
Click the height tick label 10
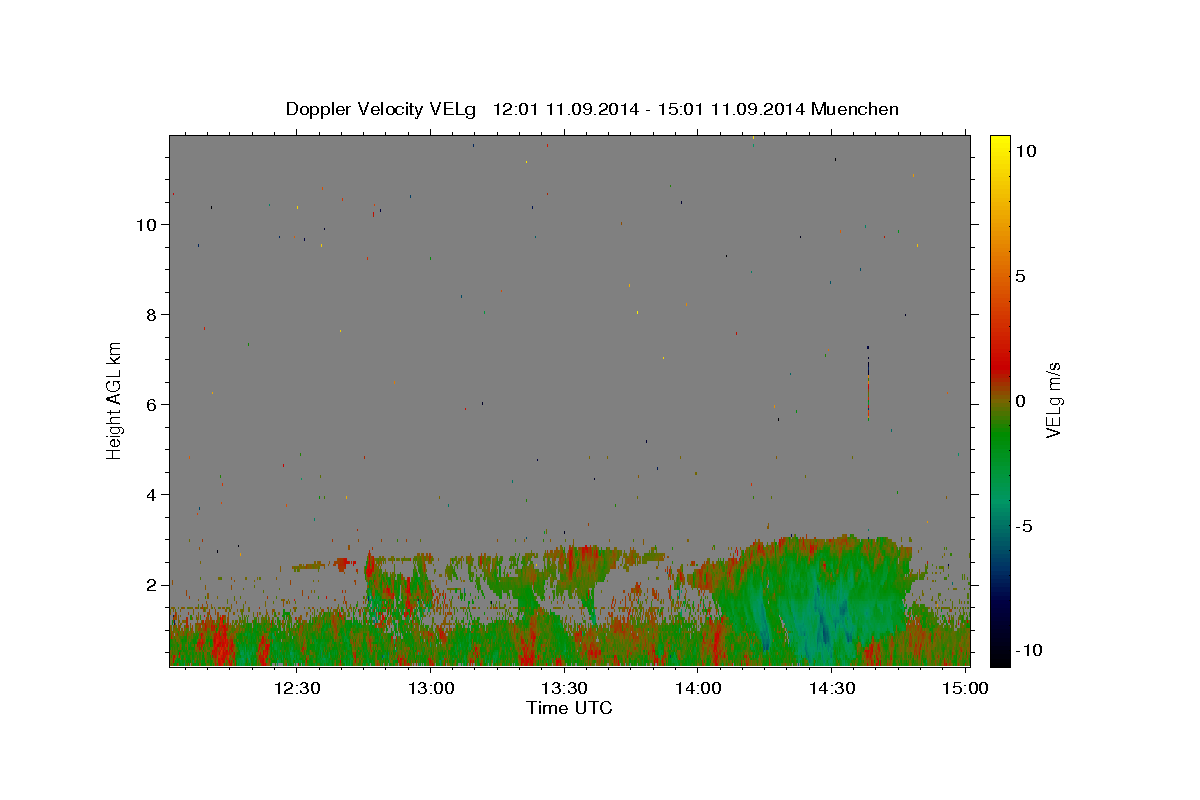tap(147, 225)
